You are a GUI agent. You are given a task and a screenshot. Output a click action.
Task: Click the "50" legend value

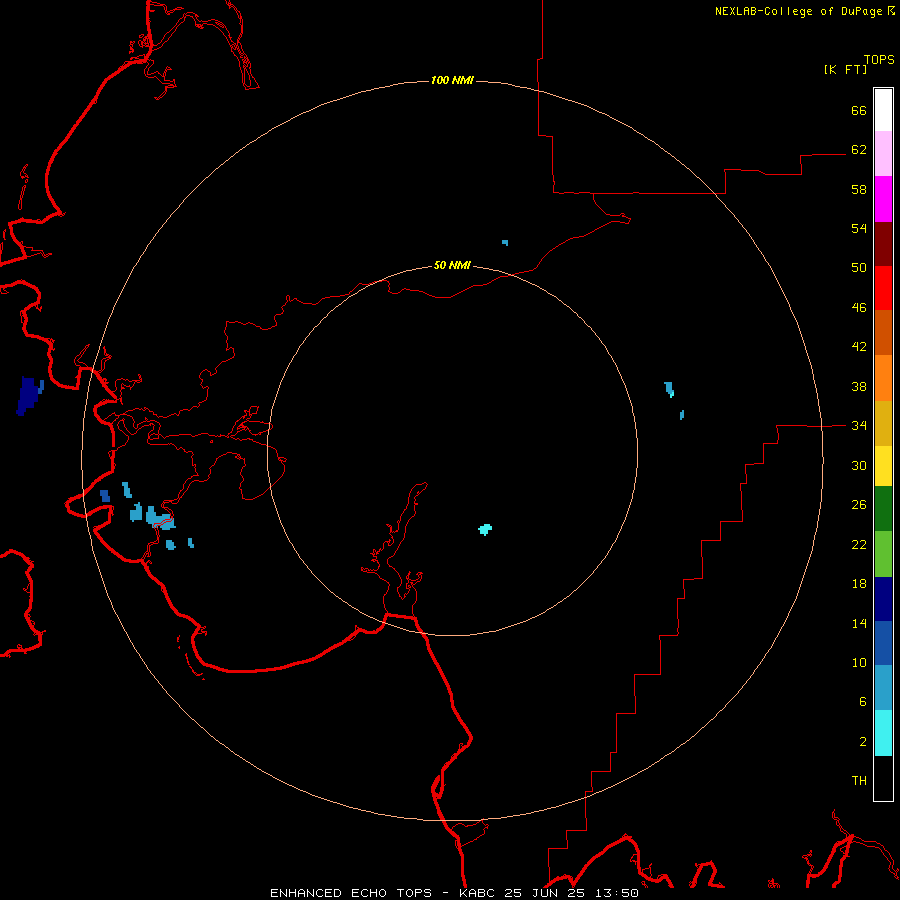(x=859, y=268)
